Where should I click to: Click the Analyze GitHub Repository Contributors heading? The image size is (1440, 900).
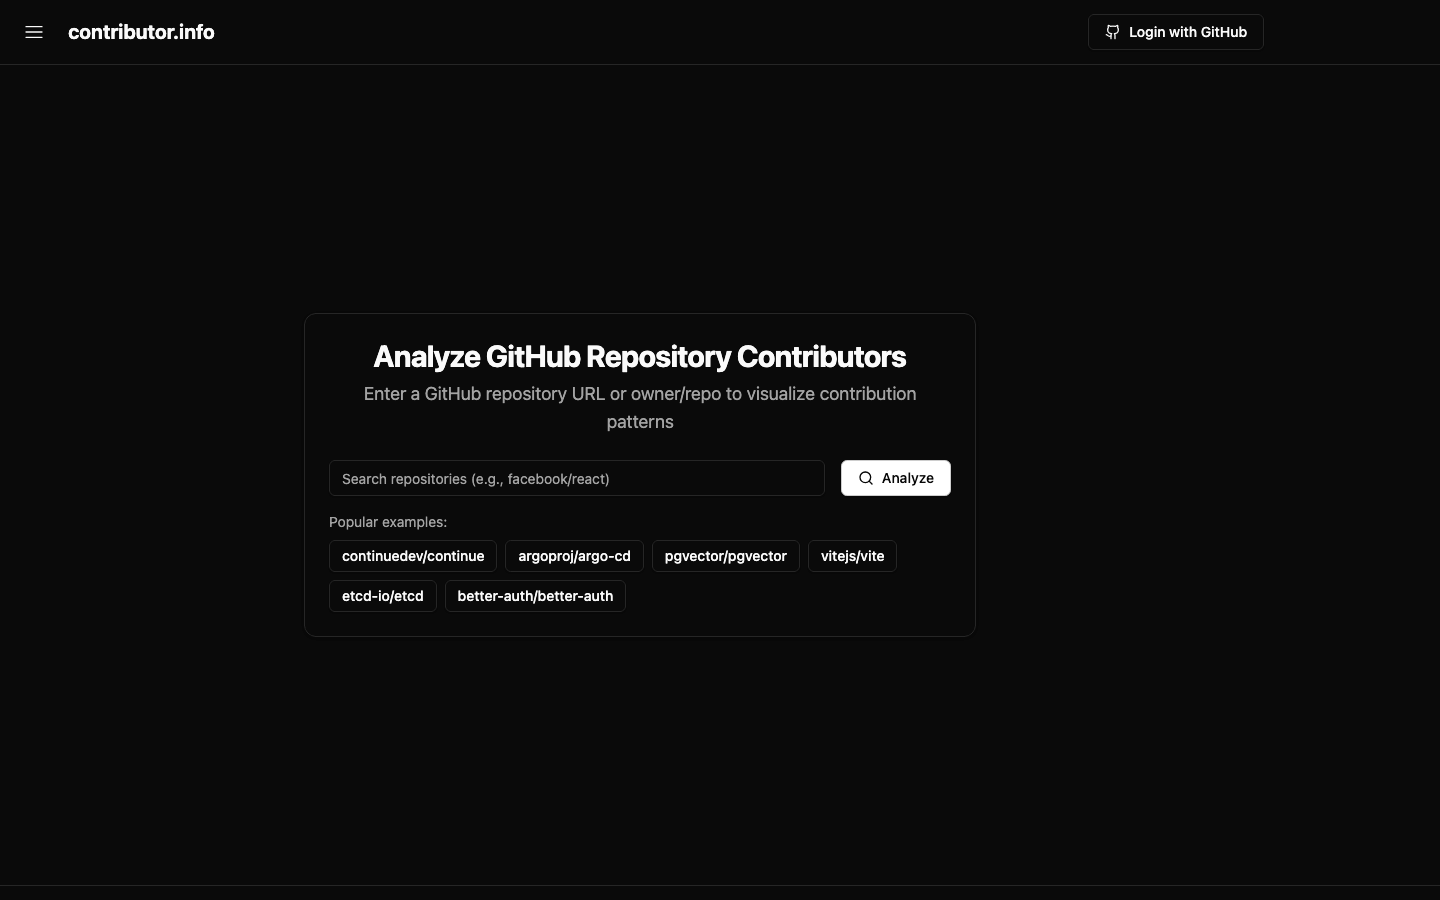pyautogui.click(x=640, y=357)
